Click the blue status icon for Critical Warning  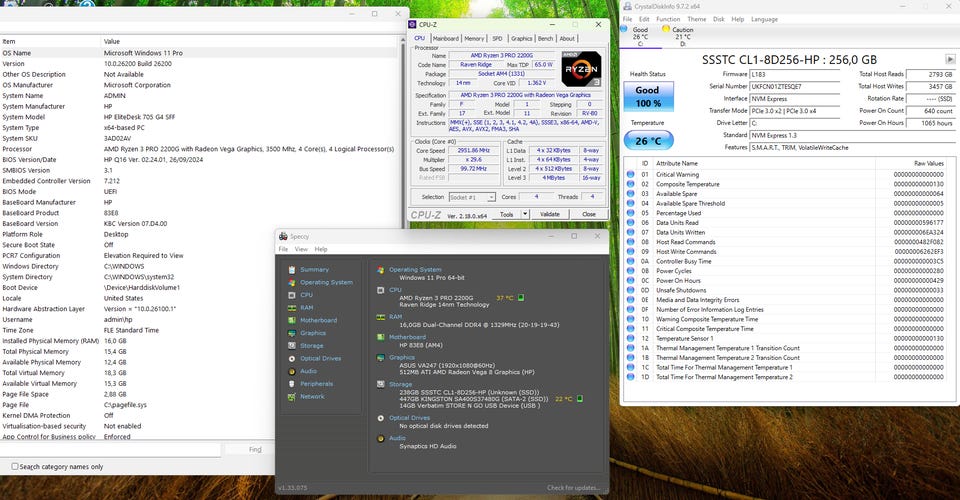point(630,174)
